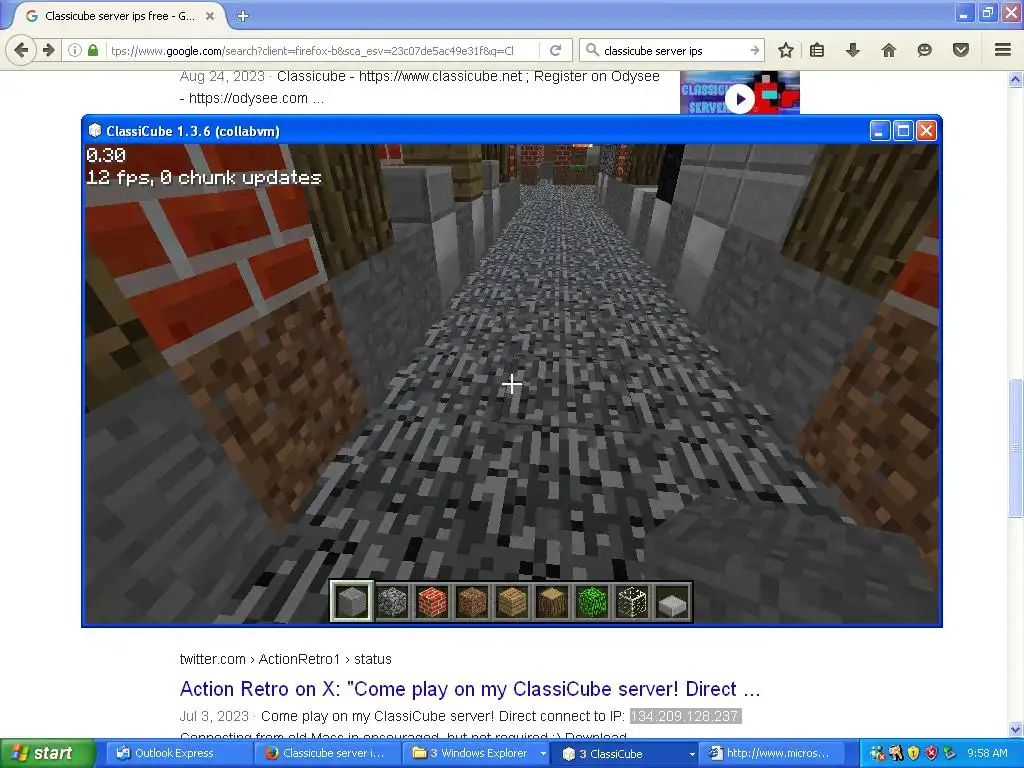Select the green leaves block in the hotbar
1024x768 pixels.
[x=592, y=601]
